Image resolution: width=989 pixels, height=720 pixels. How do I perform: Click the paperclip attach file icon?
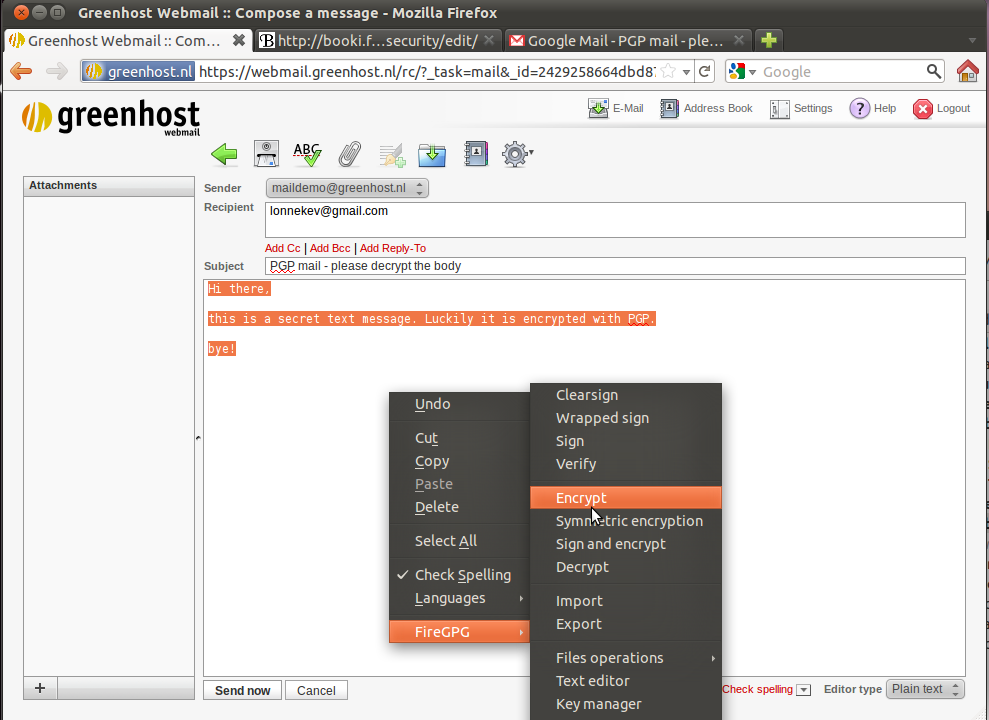coord(349,154)
